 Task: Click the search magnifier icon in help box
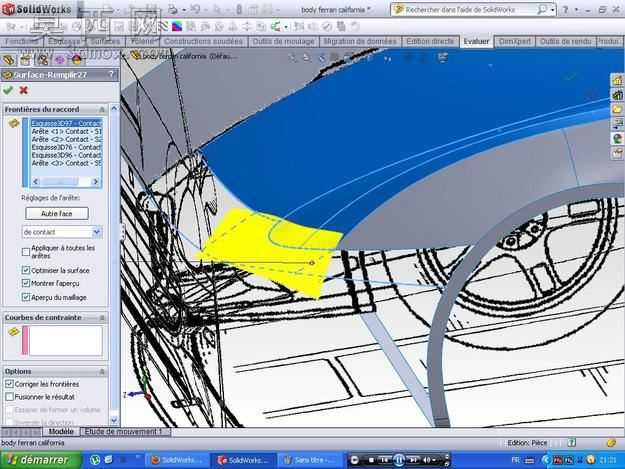(542, 10)
